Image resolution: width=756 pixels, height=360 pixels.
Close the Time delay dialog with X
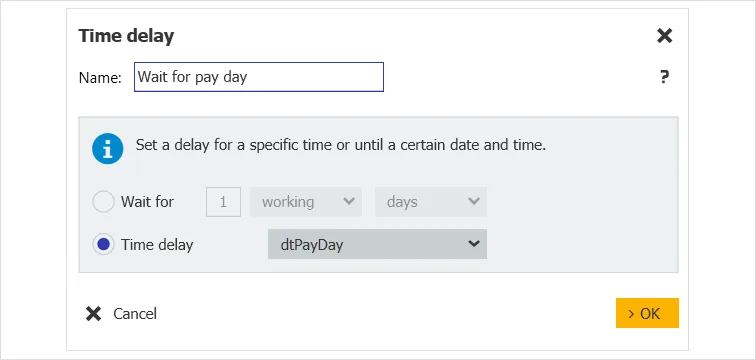pos(664,36)
